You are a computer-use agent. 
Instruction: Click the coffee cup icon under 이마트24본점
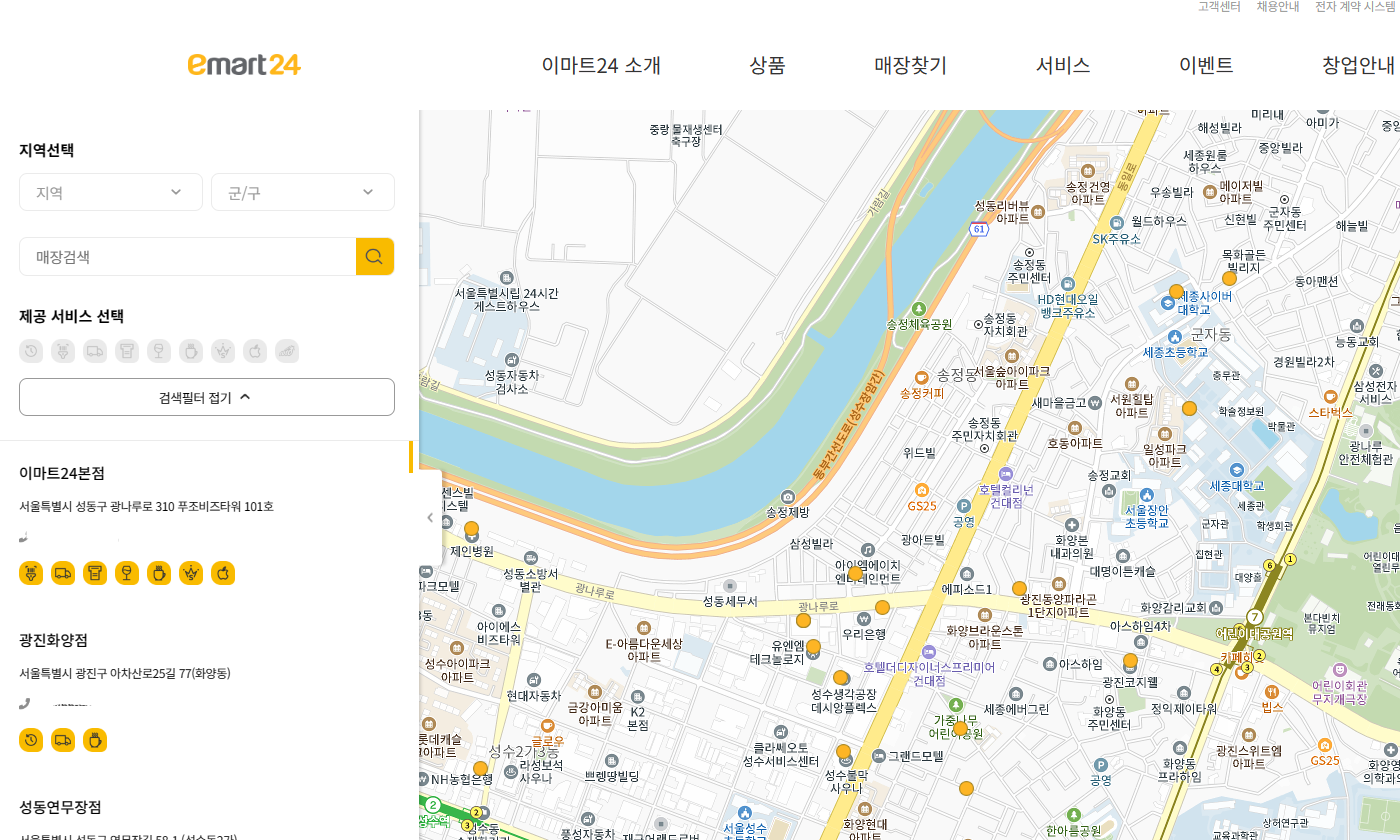click(159, 573)
